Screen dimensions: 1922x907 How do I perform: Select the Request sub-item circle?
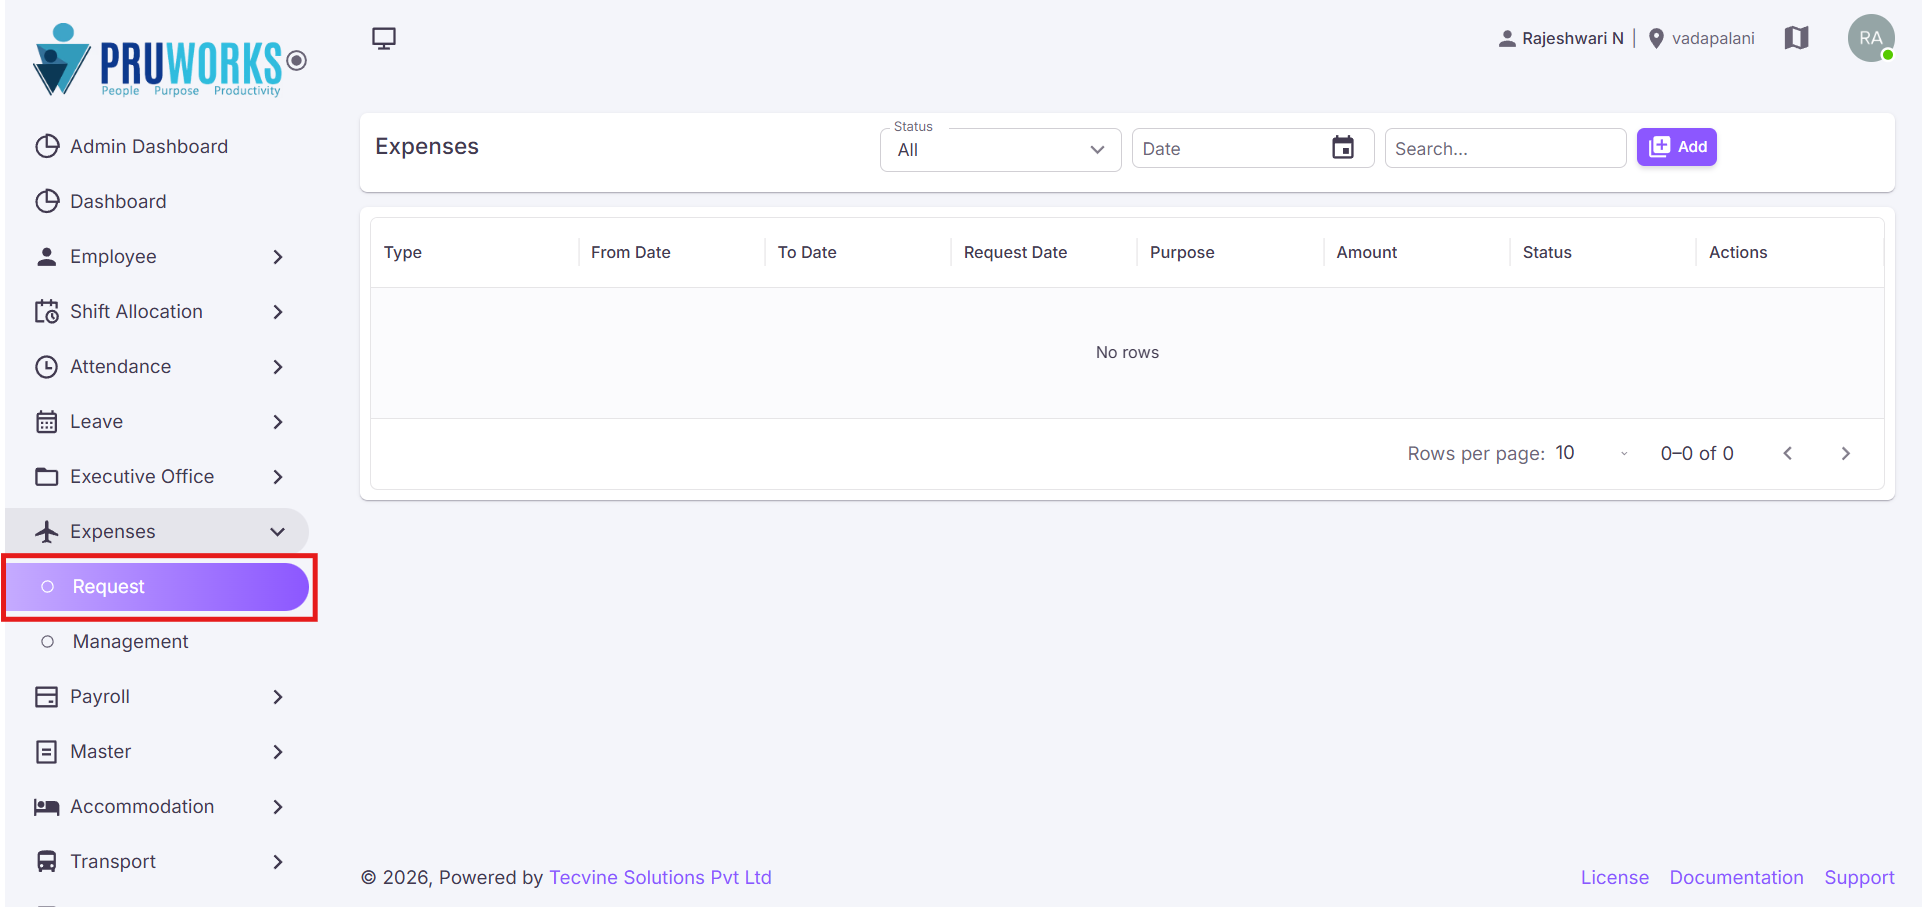pos(47,586)
